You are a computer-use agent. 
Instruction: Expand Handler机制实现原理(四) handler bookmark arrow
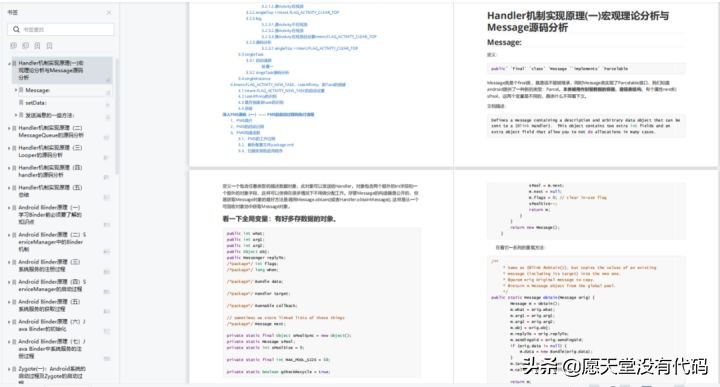[9, 168]
